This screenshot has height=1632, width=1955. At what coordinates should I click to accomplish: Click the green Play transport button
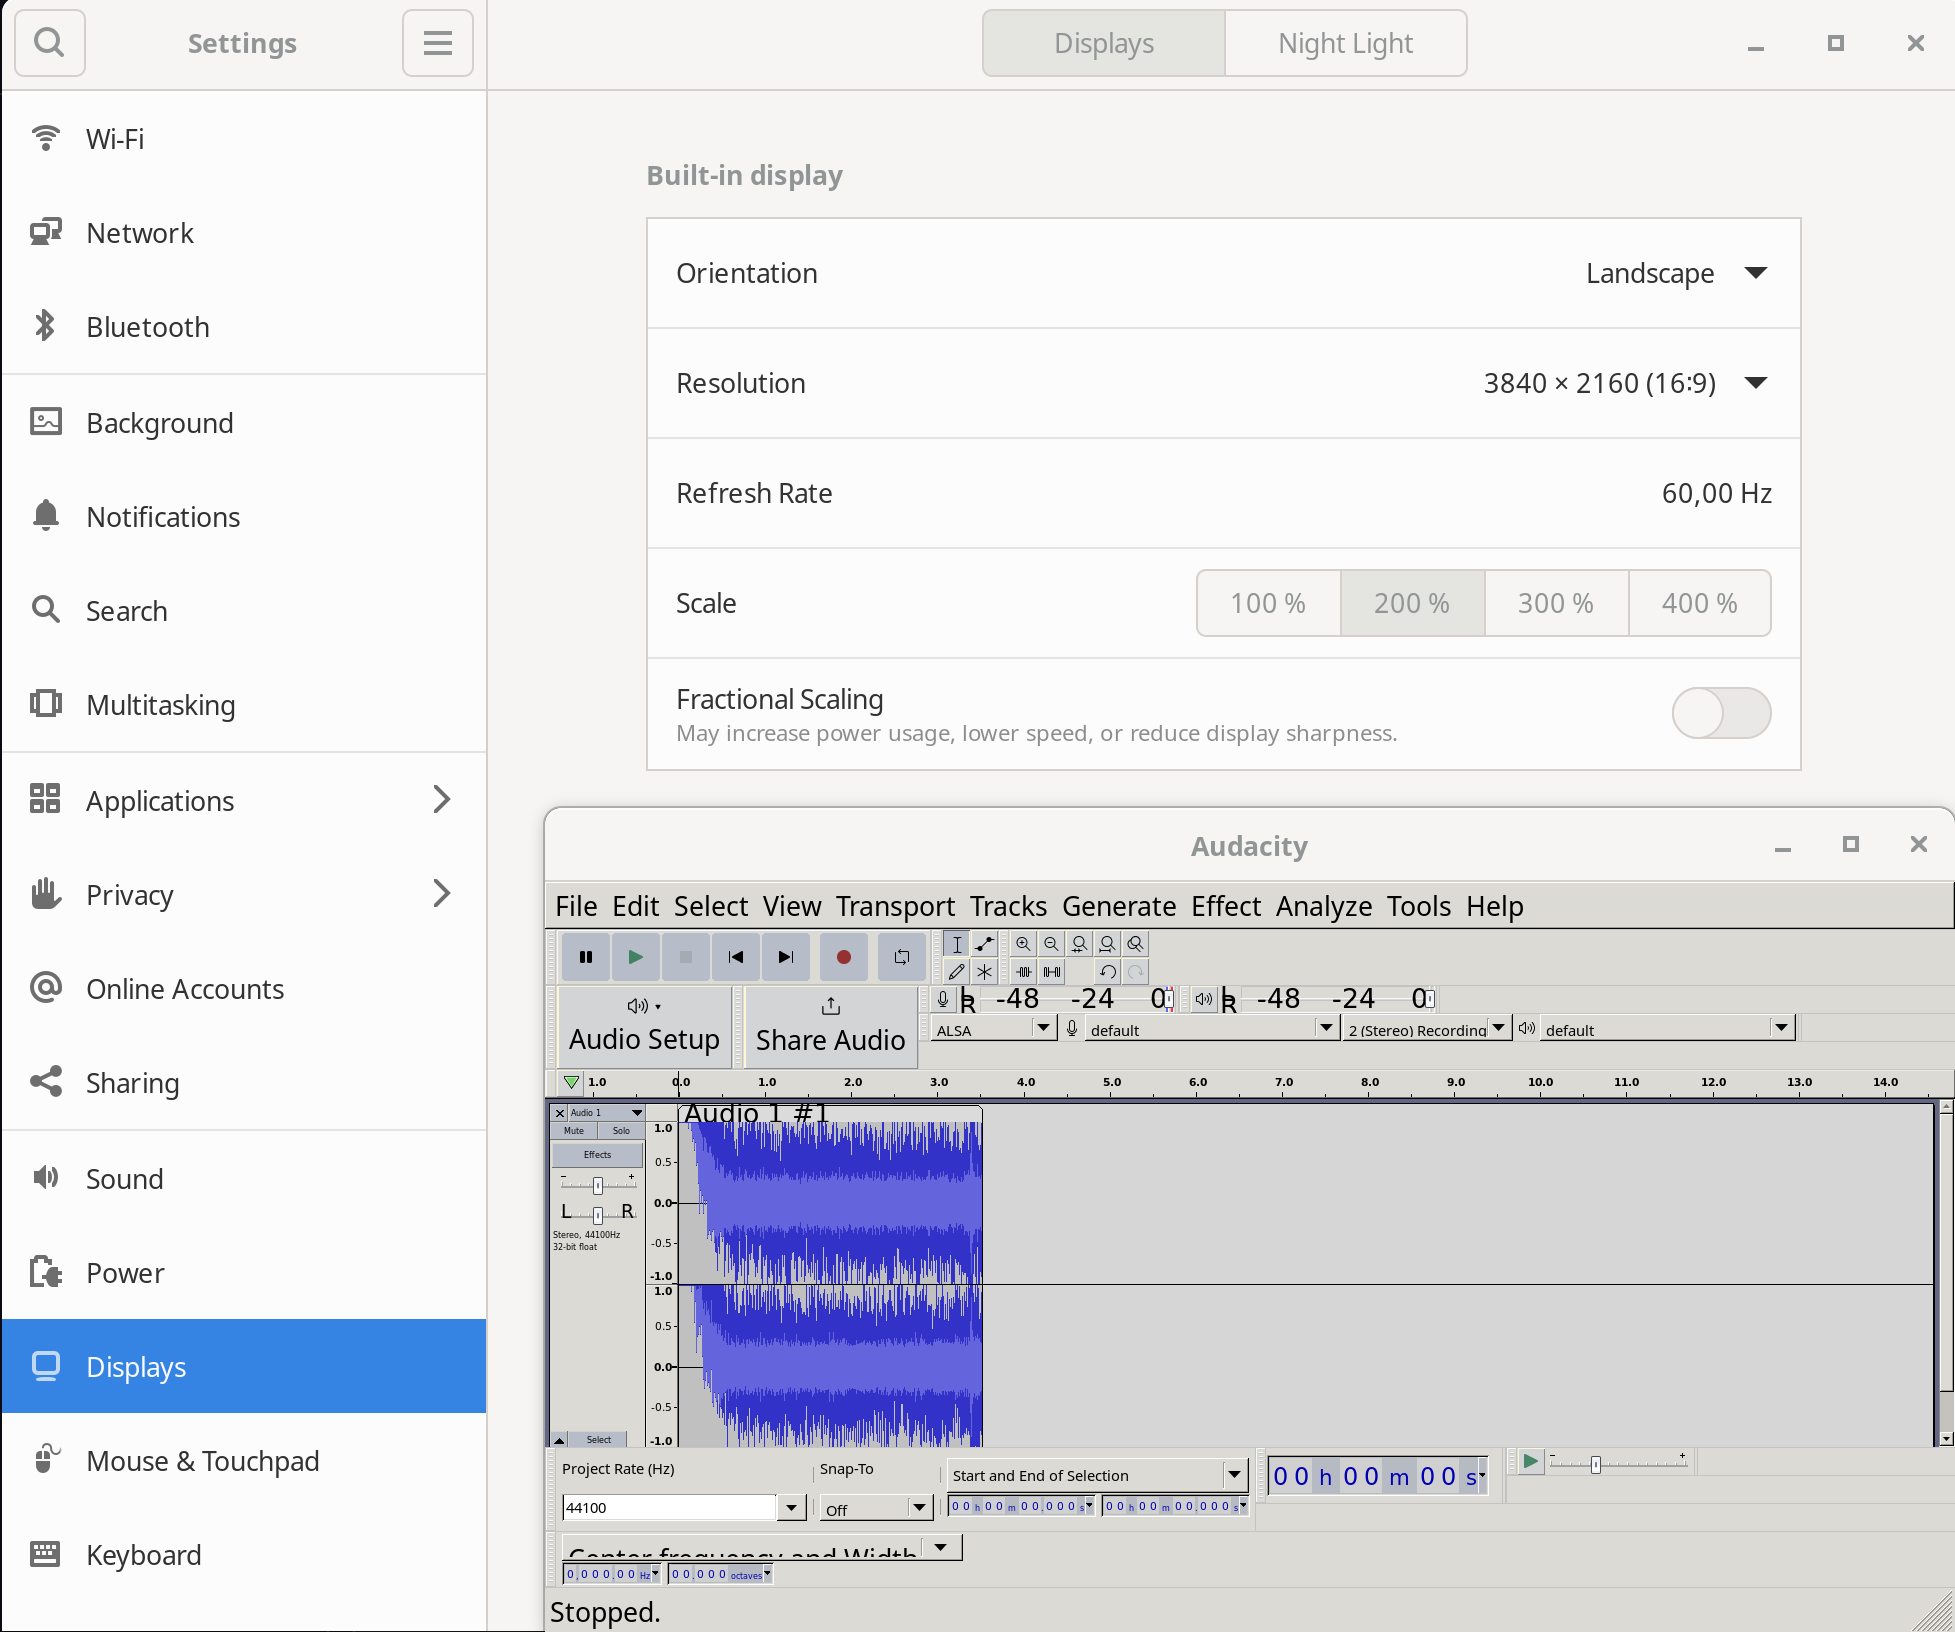pyautogui.click(x=635, y=957)
